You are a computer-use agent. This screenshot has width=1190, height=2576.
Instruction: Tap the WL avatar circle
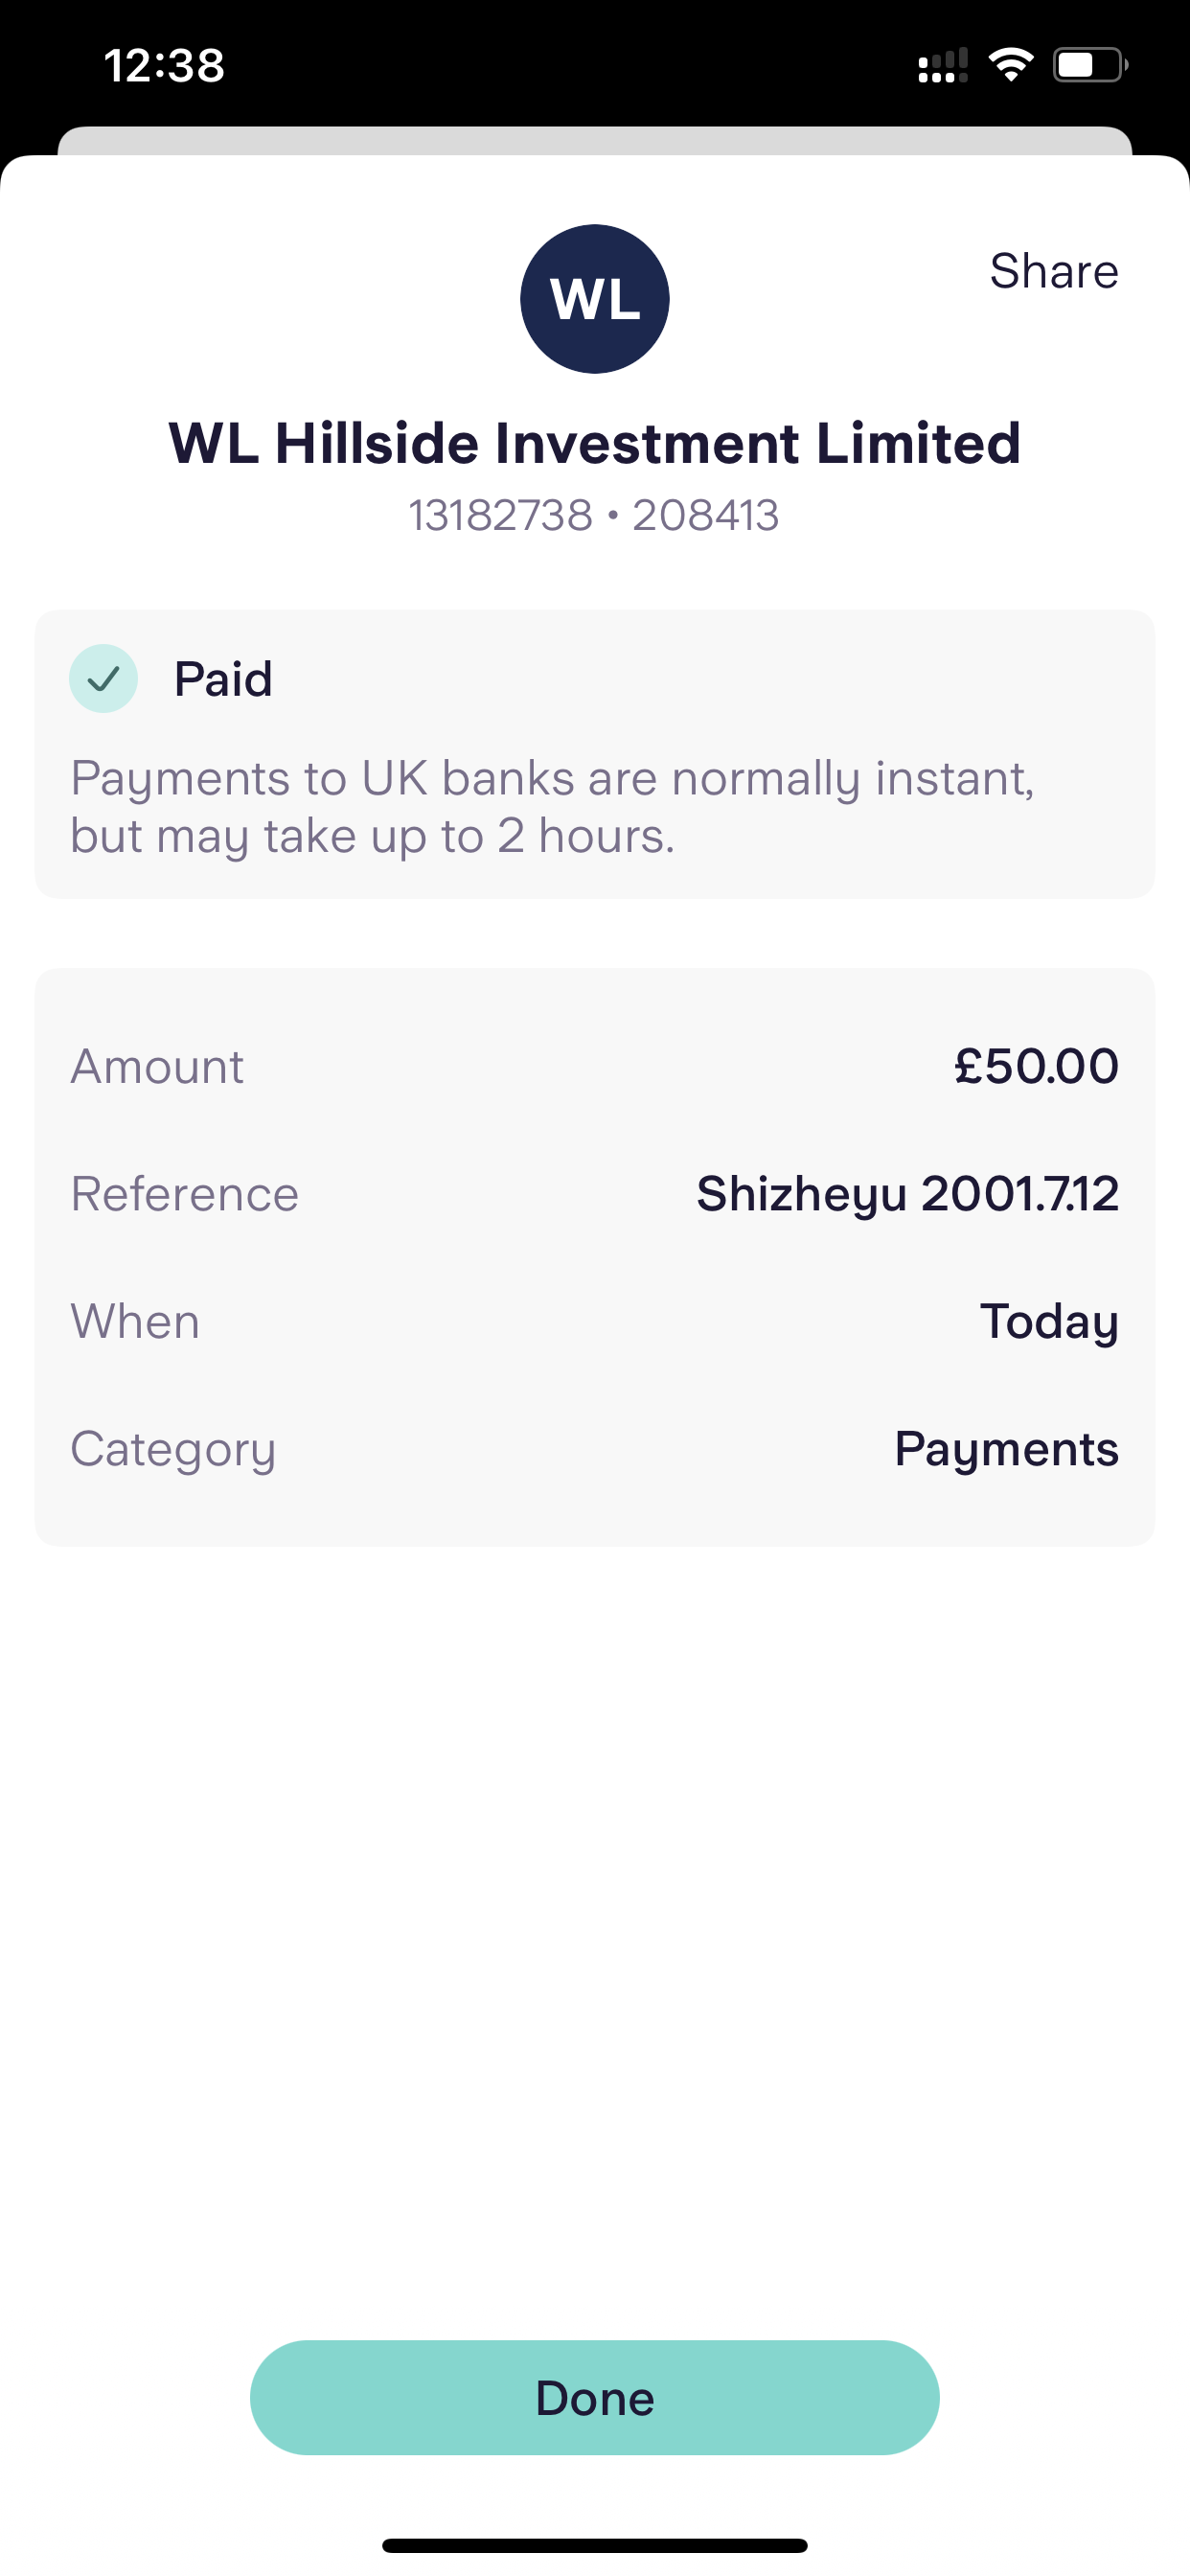[594, 299]
